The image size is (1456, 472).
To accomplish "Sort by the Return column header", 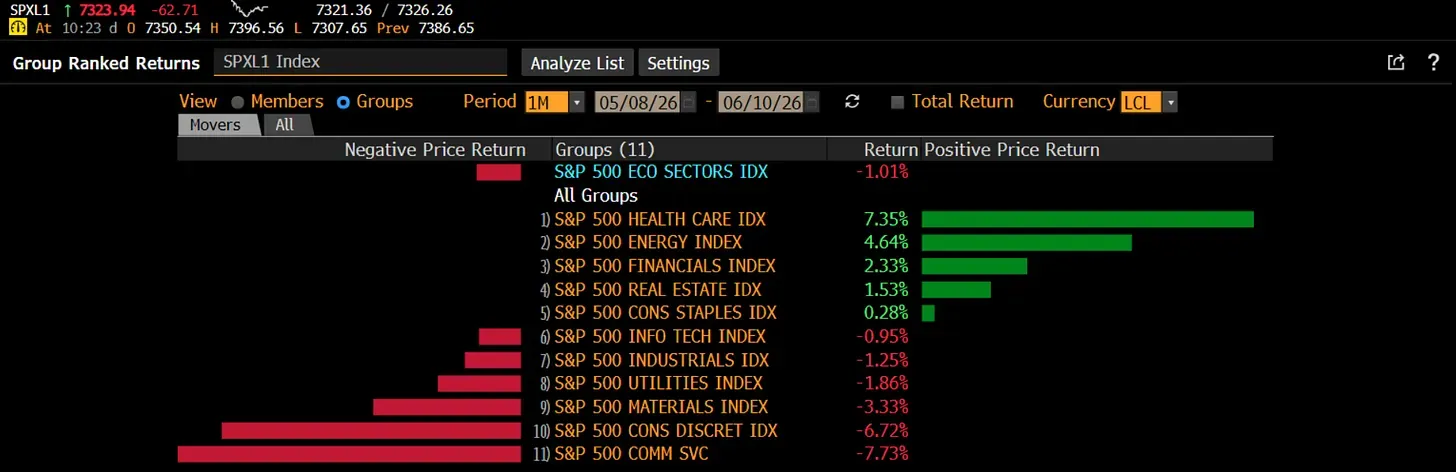I will (x=890, y=150).
